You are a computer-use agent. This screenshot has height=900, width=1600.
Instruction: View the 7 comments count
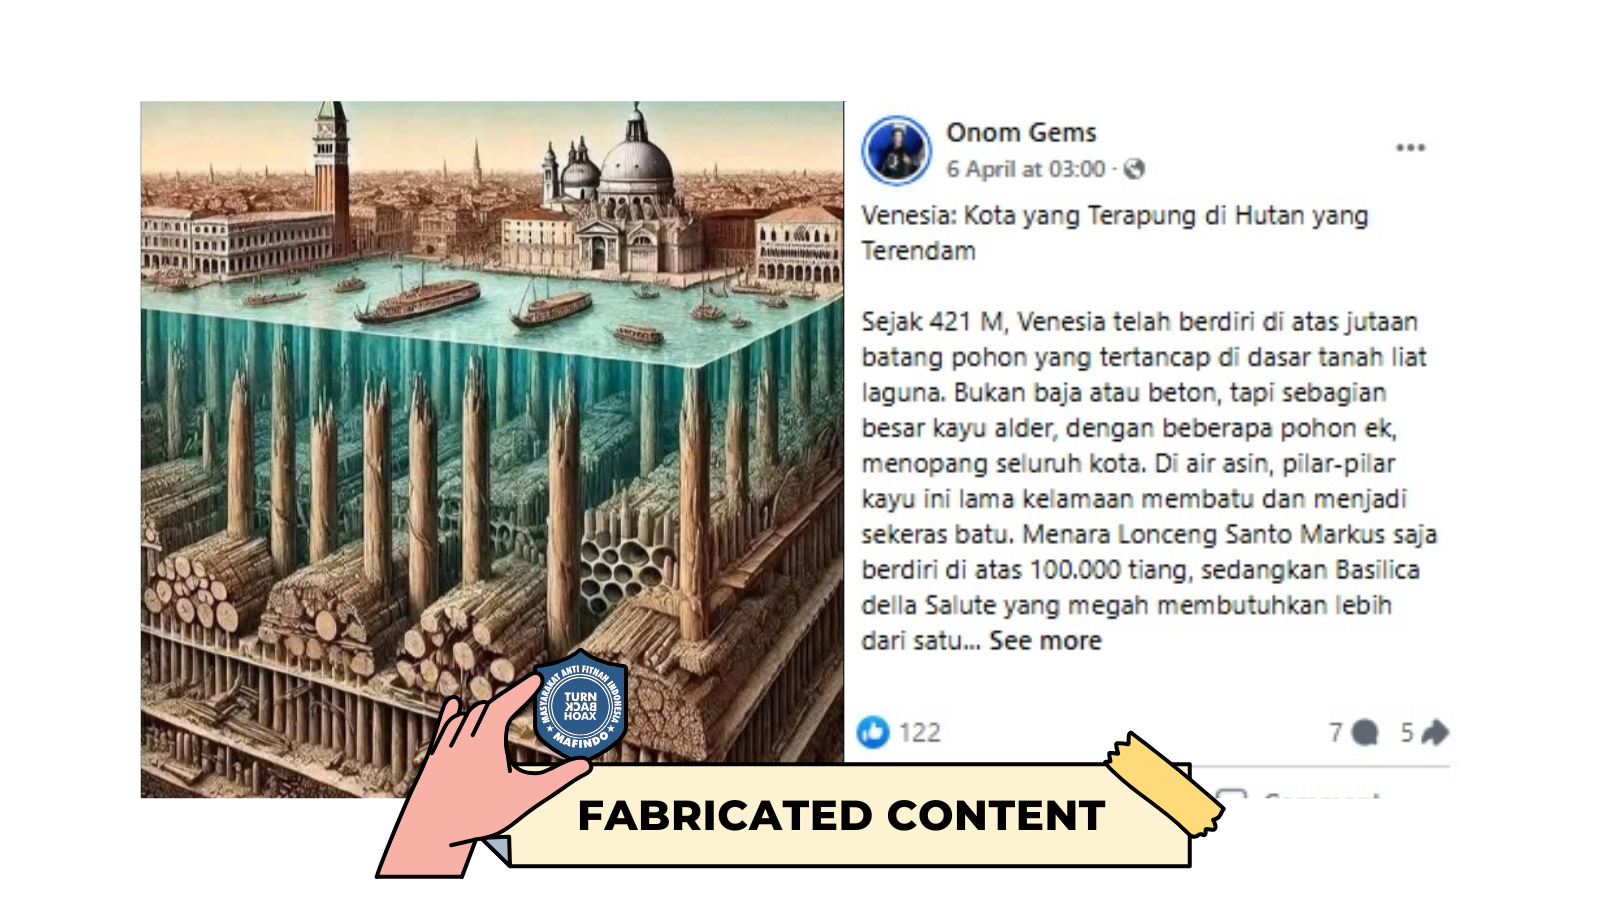pos(1335,733)
